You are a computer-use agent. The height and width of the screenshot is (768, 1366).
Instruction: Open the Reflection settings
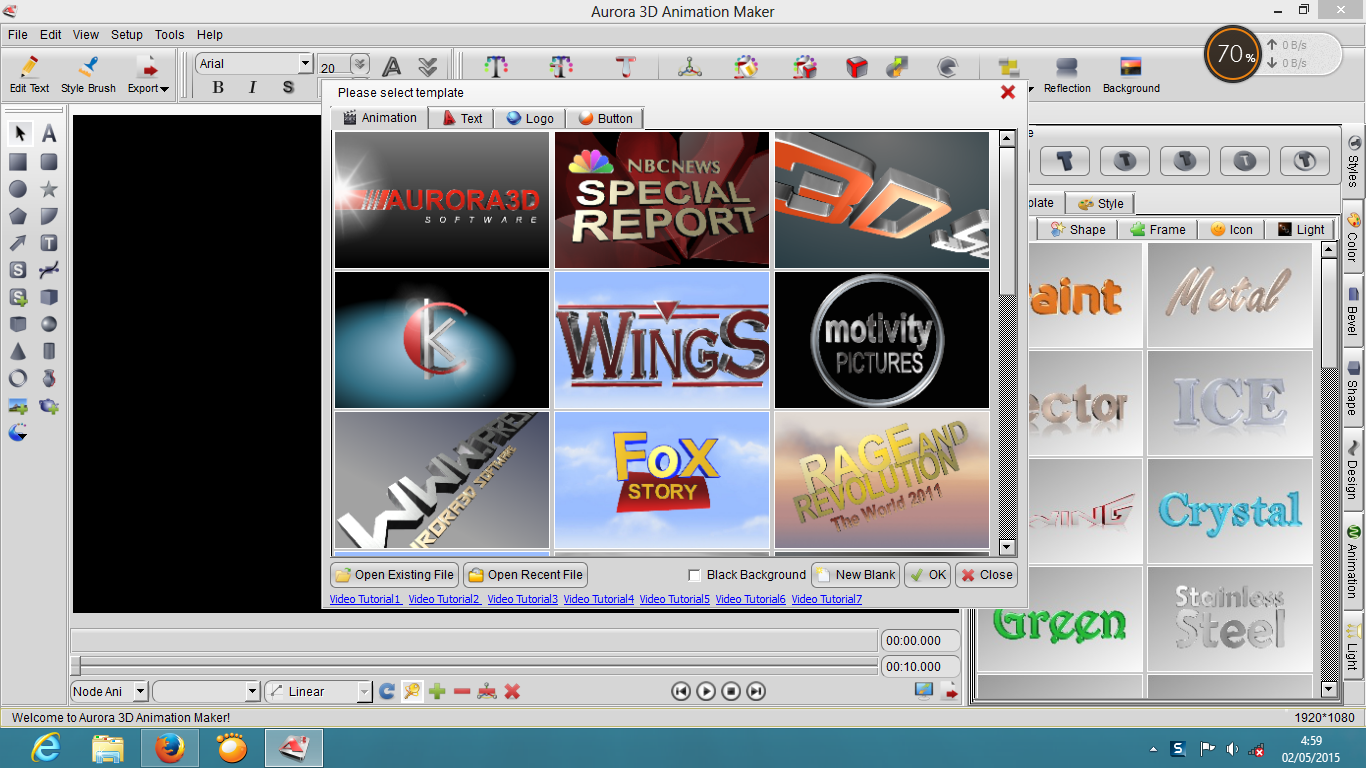[1067, 74]
